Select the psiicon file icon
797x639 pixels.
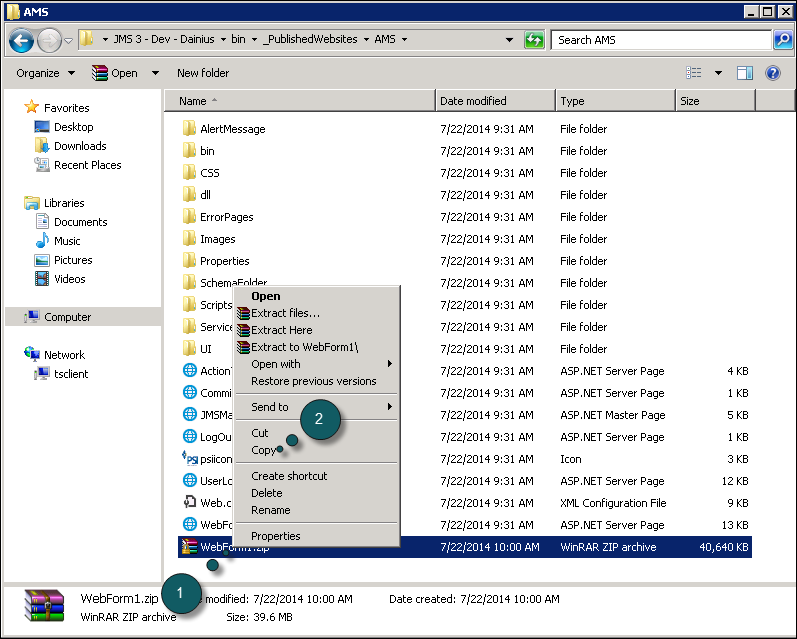point(190,459)
